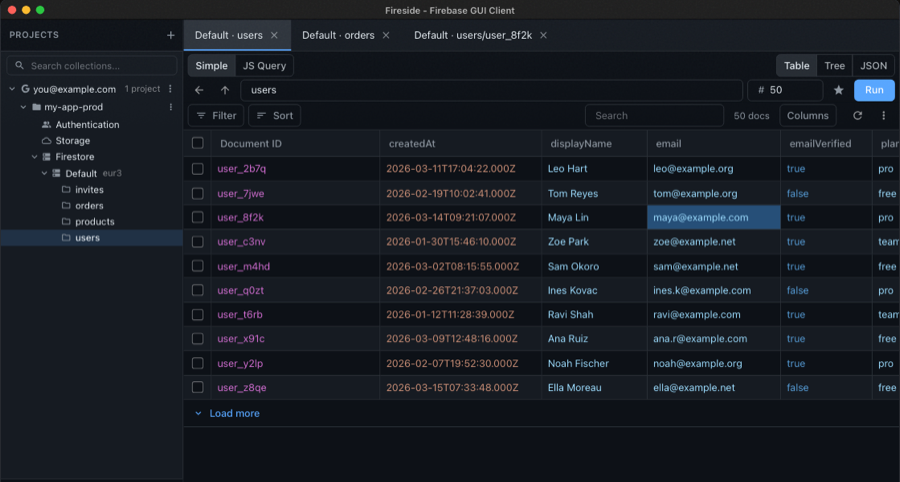Viewport: 900px width, 482px height.
Task: Open the my-app-prod project options menu
Action: tap(170, 107)
